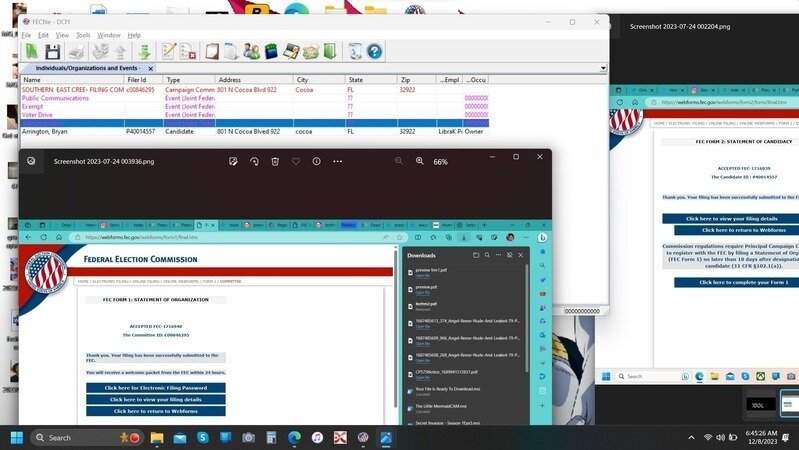Sort by the Type column header
799x450 pixels.
(189, 80)
